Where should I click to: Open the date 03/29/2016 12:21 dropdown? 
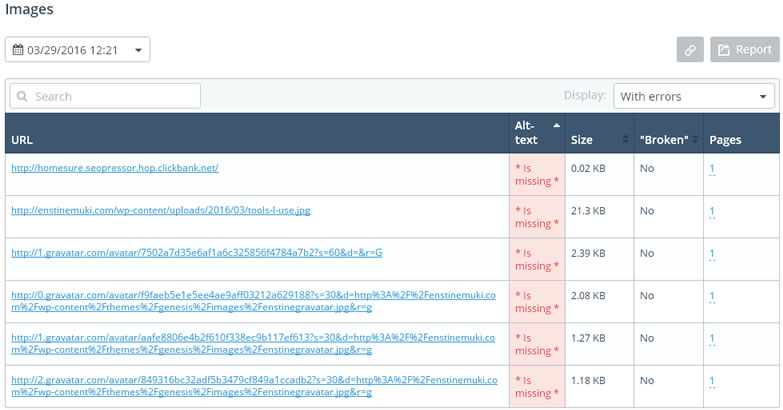[x=78, y=49]
